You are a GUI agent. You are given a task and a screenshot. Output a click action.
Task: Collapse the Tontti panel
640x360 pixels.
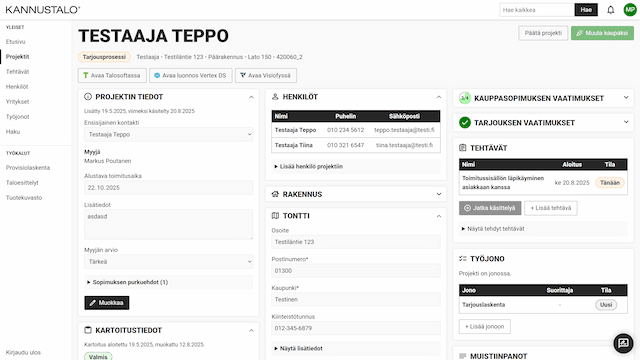(439, 216)
